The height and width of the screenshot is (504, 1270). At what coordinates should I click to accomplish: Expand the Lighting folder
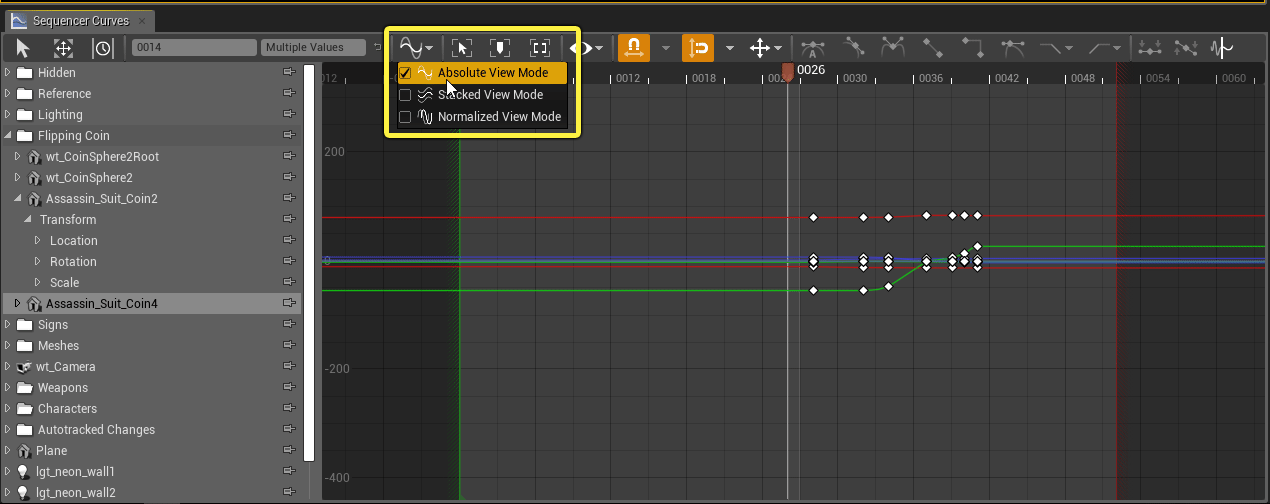coord(9,115)
